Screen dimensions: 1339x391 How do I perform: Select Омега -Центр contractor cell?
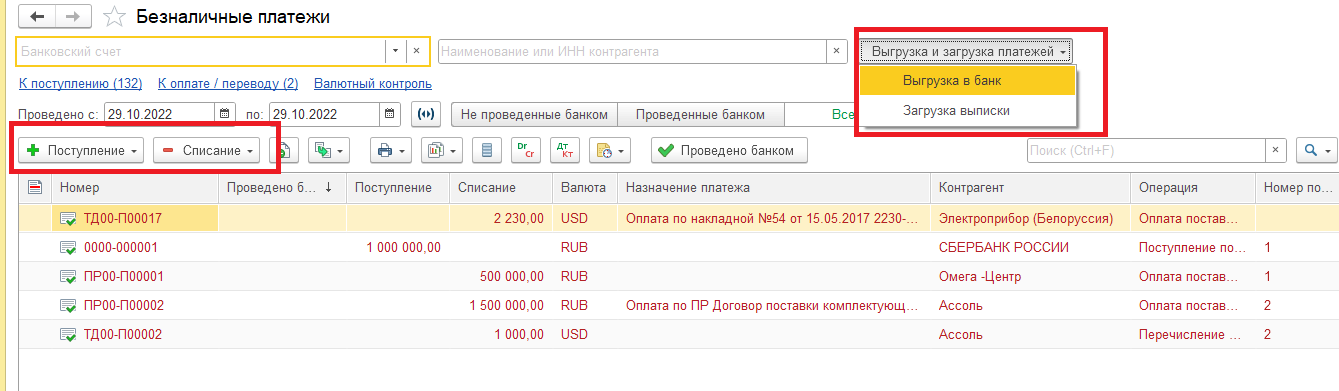pyautogui.click(x=1030, y=276)
